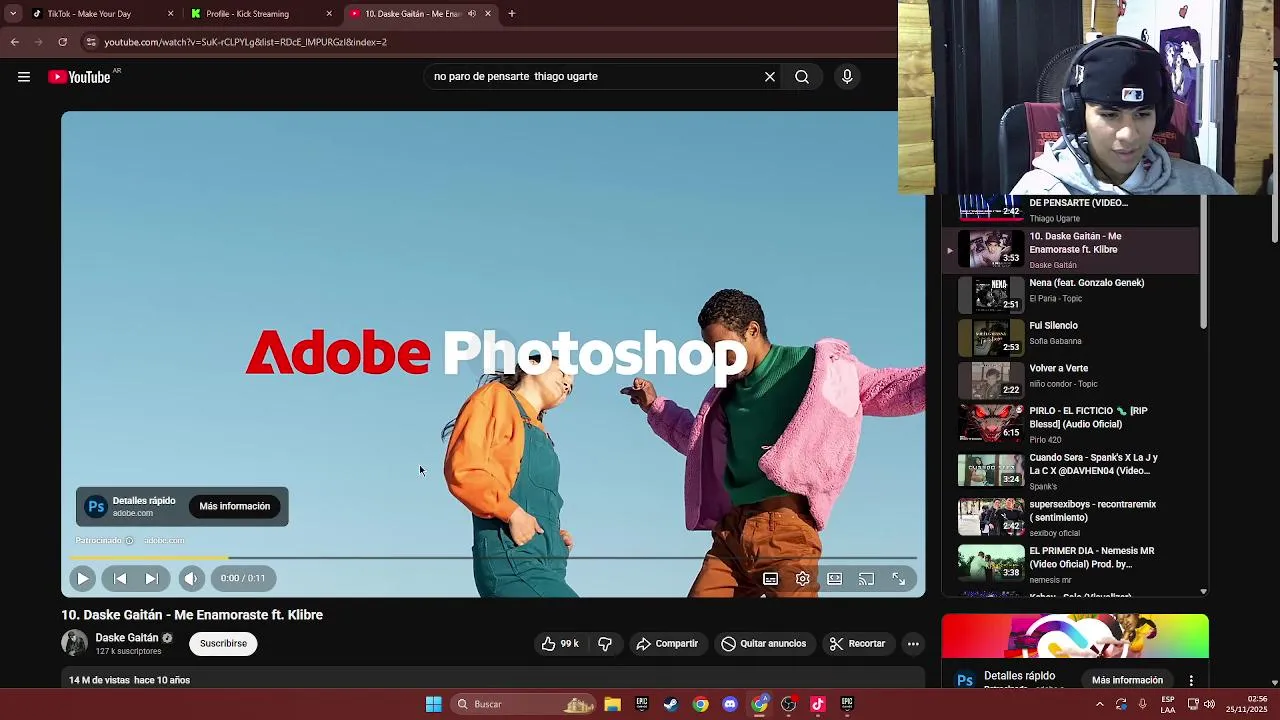Open sidebar ad three-dot options
Screen dimensions: 1280x720
click(x=1191, y=680)
